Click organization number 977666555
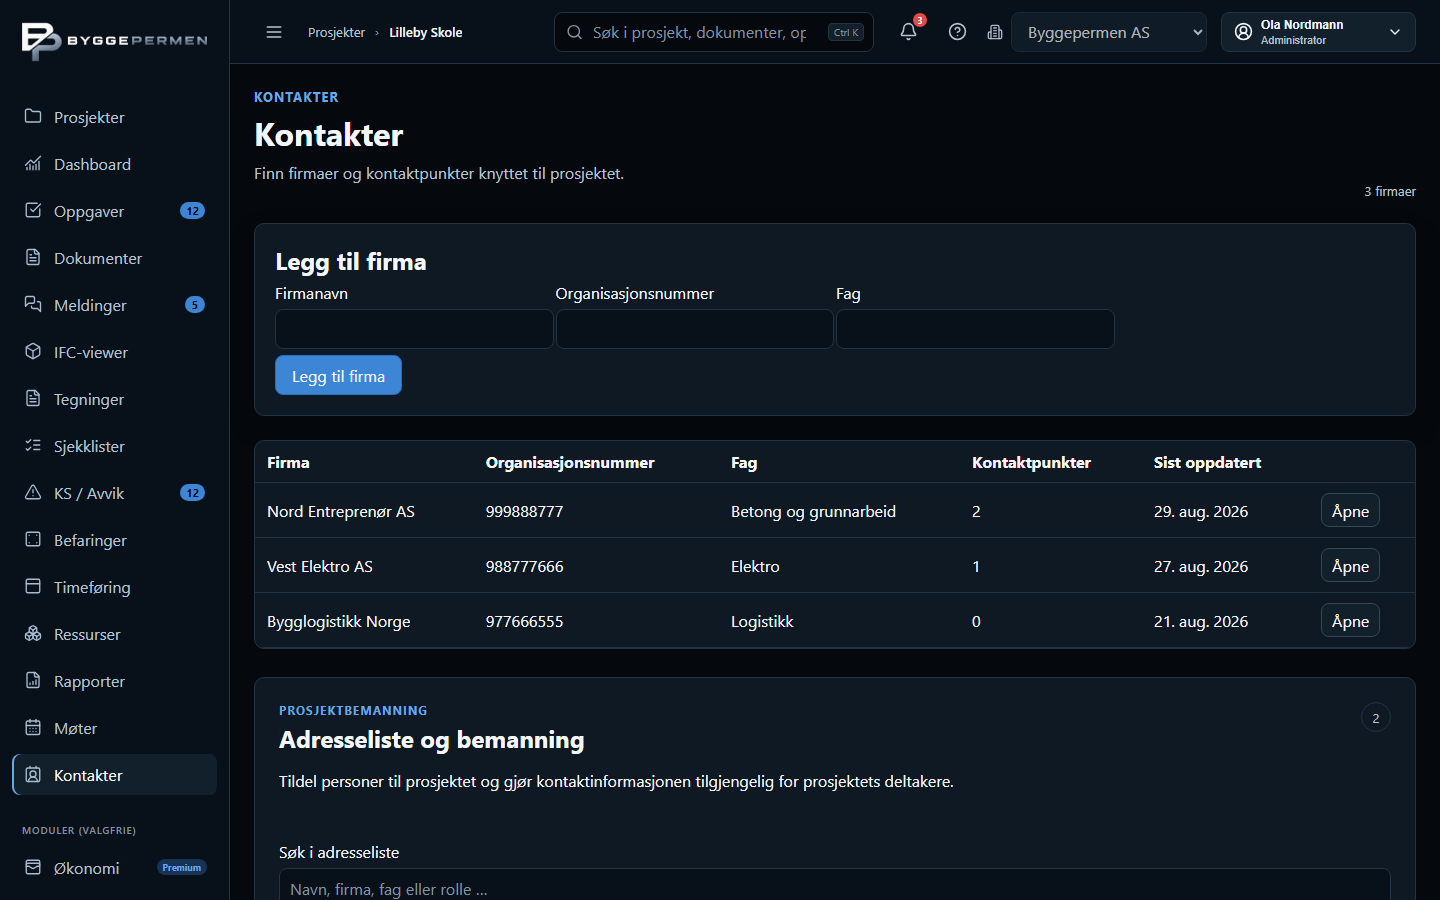Image resolution: width=1440 pixels, height=900 pixels. (x=524, y=621)
